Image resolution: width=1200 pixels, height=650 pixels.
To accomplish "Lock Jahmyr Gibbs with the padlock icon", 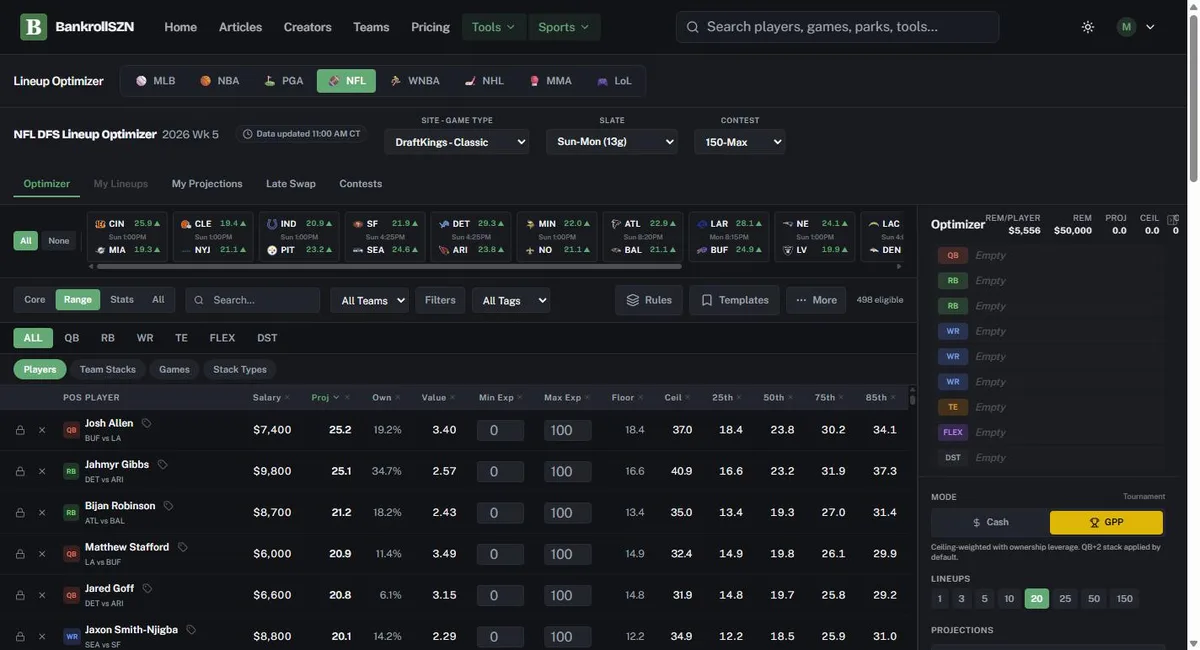I will [x=20, y=471].
